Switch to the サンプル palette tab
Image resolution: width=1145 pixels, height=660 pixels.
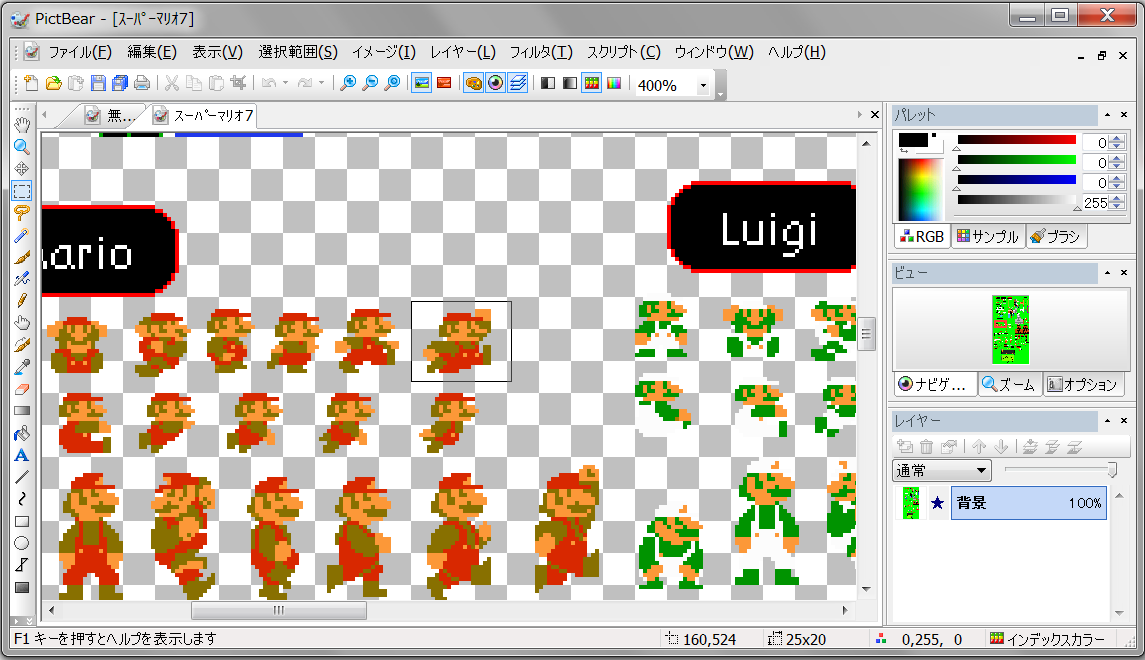[988, 237]
